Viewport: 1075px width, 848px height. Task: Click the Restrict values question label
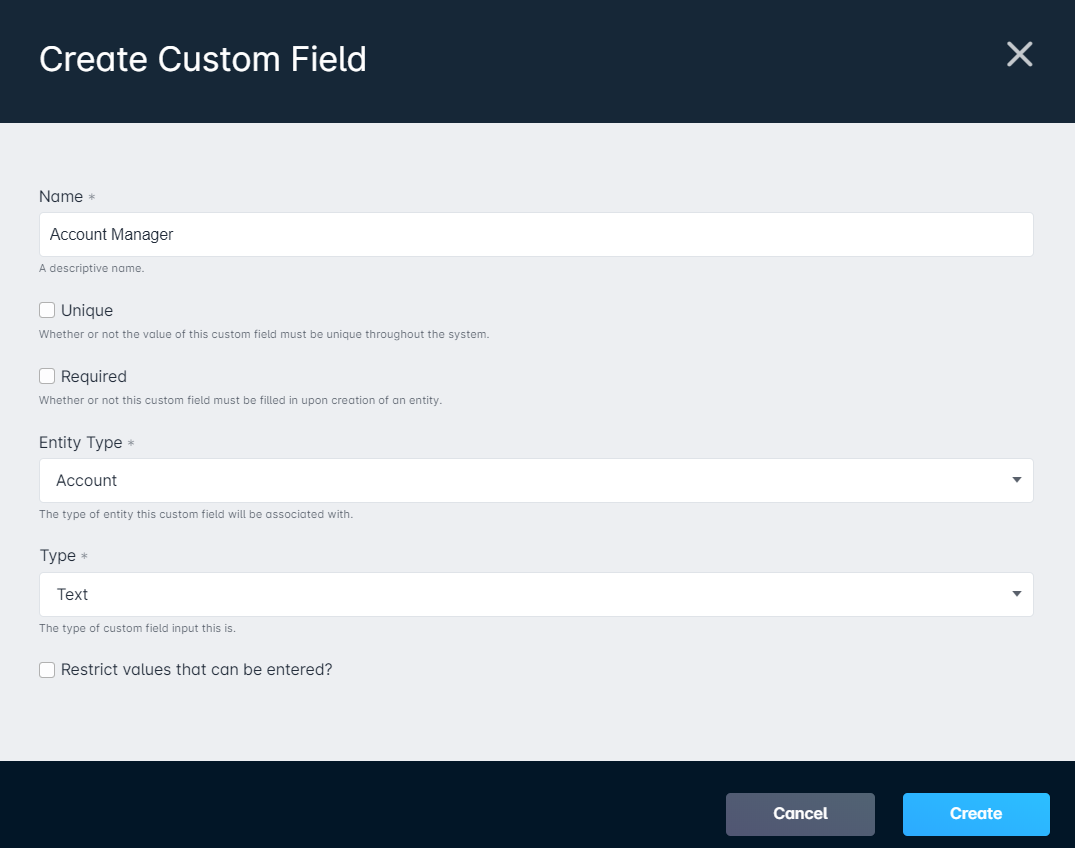[197, 670]
